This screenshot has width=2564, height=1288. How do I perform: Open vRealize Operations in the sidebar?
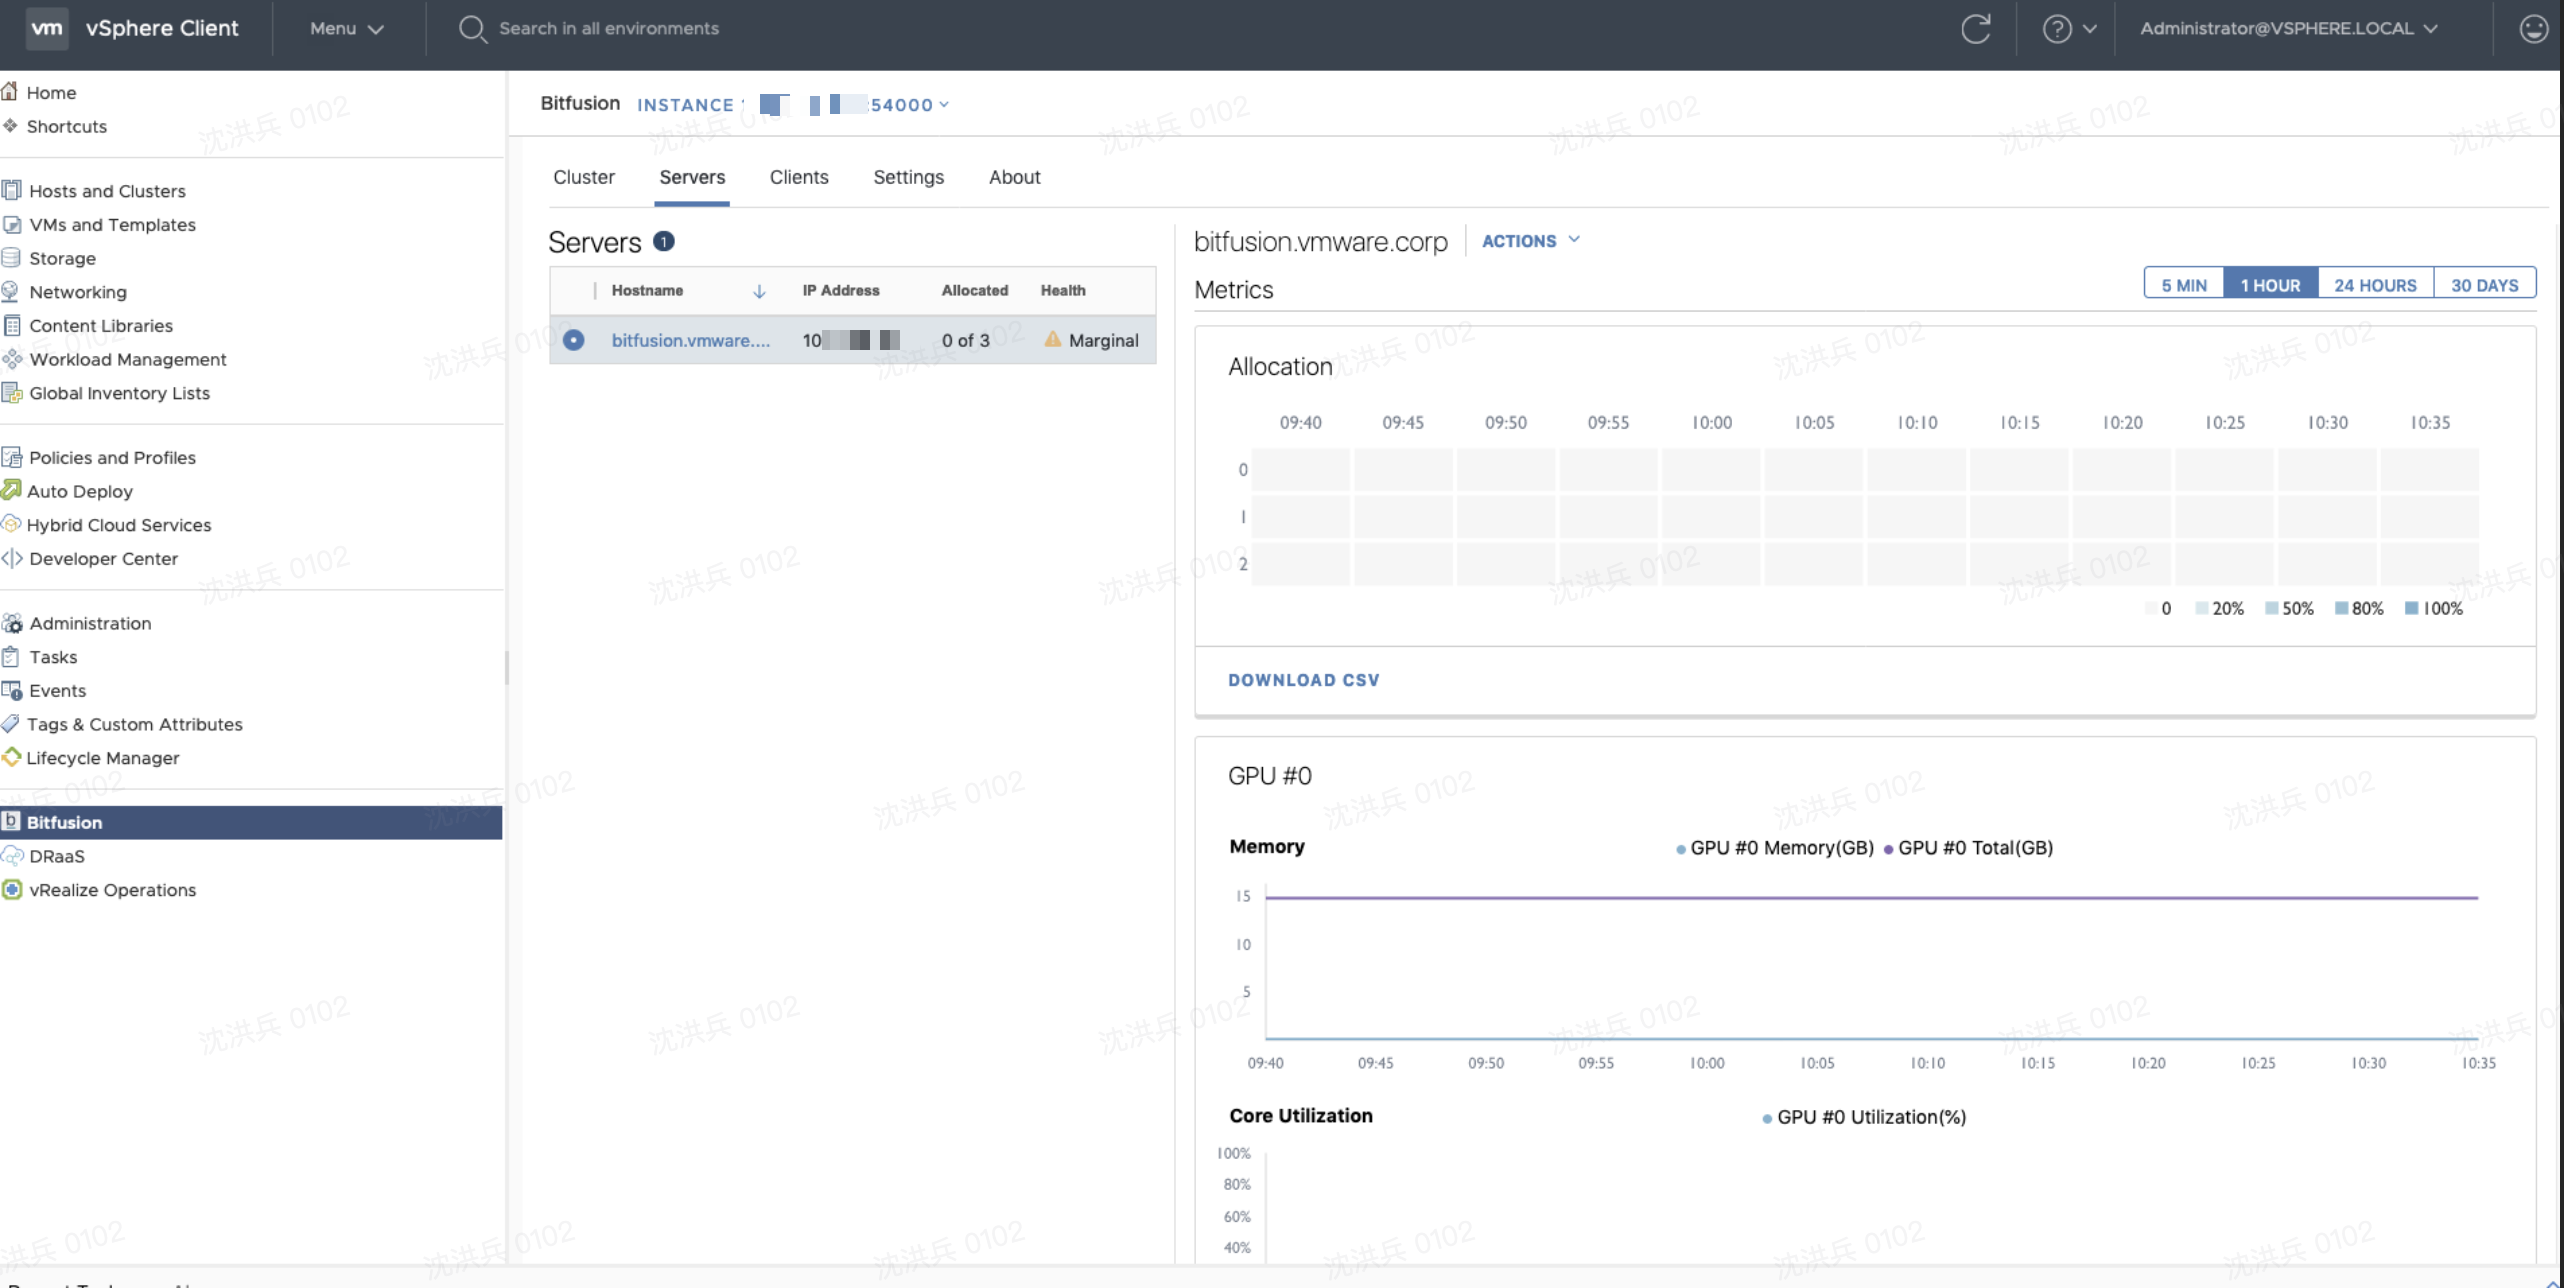point(112,889)
